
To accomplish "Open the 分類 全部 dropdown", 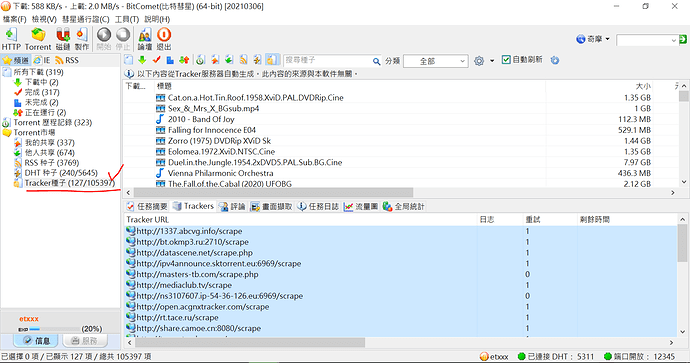I will pyautogui.click(x=436, y=61).
